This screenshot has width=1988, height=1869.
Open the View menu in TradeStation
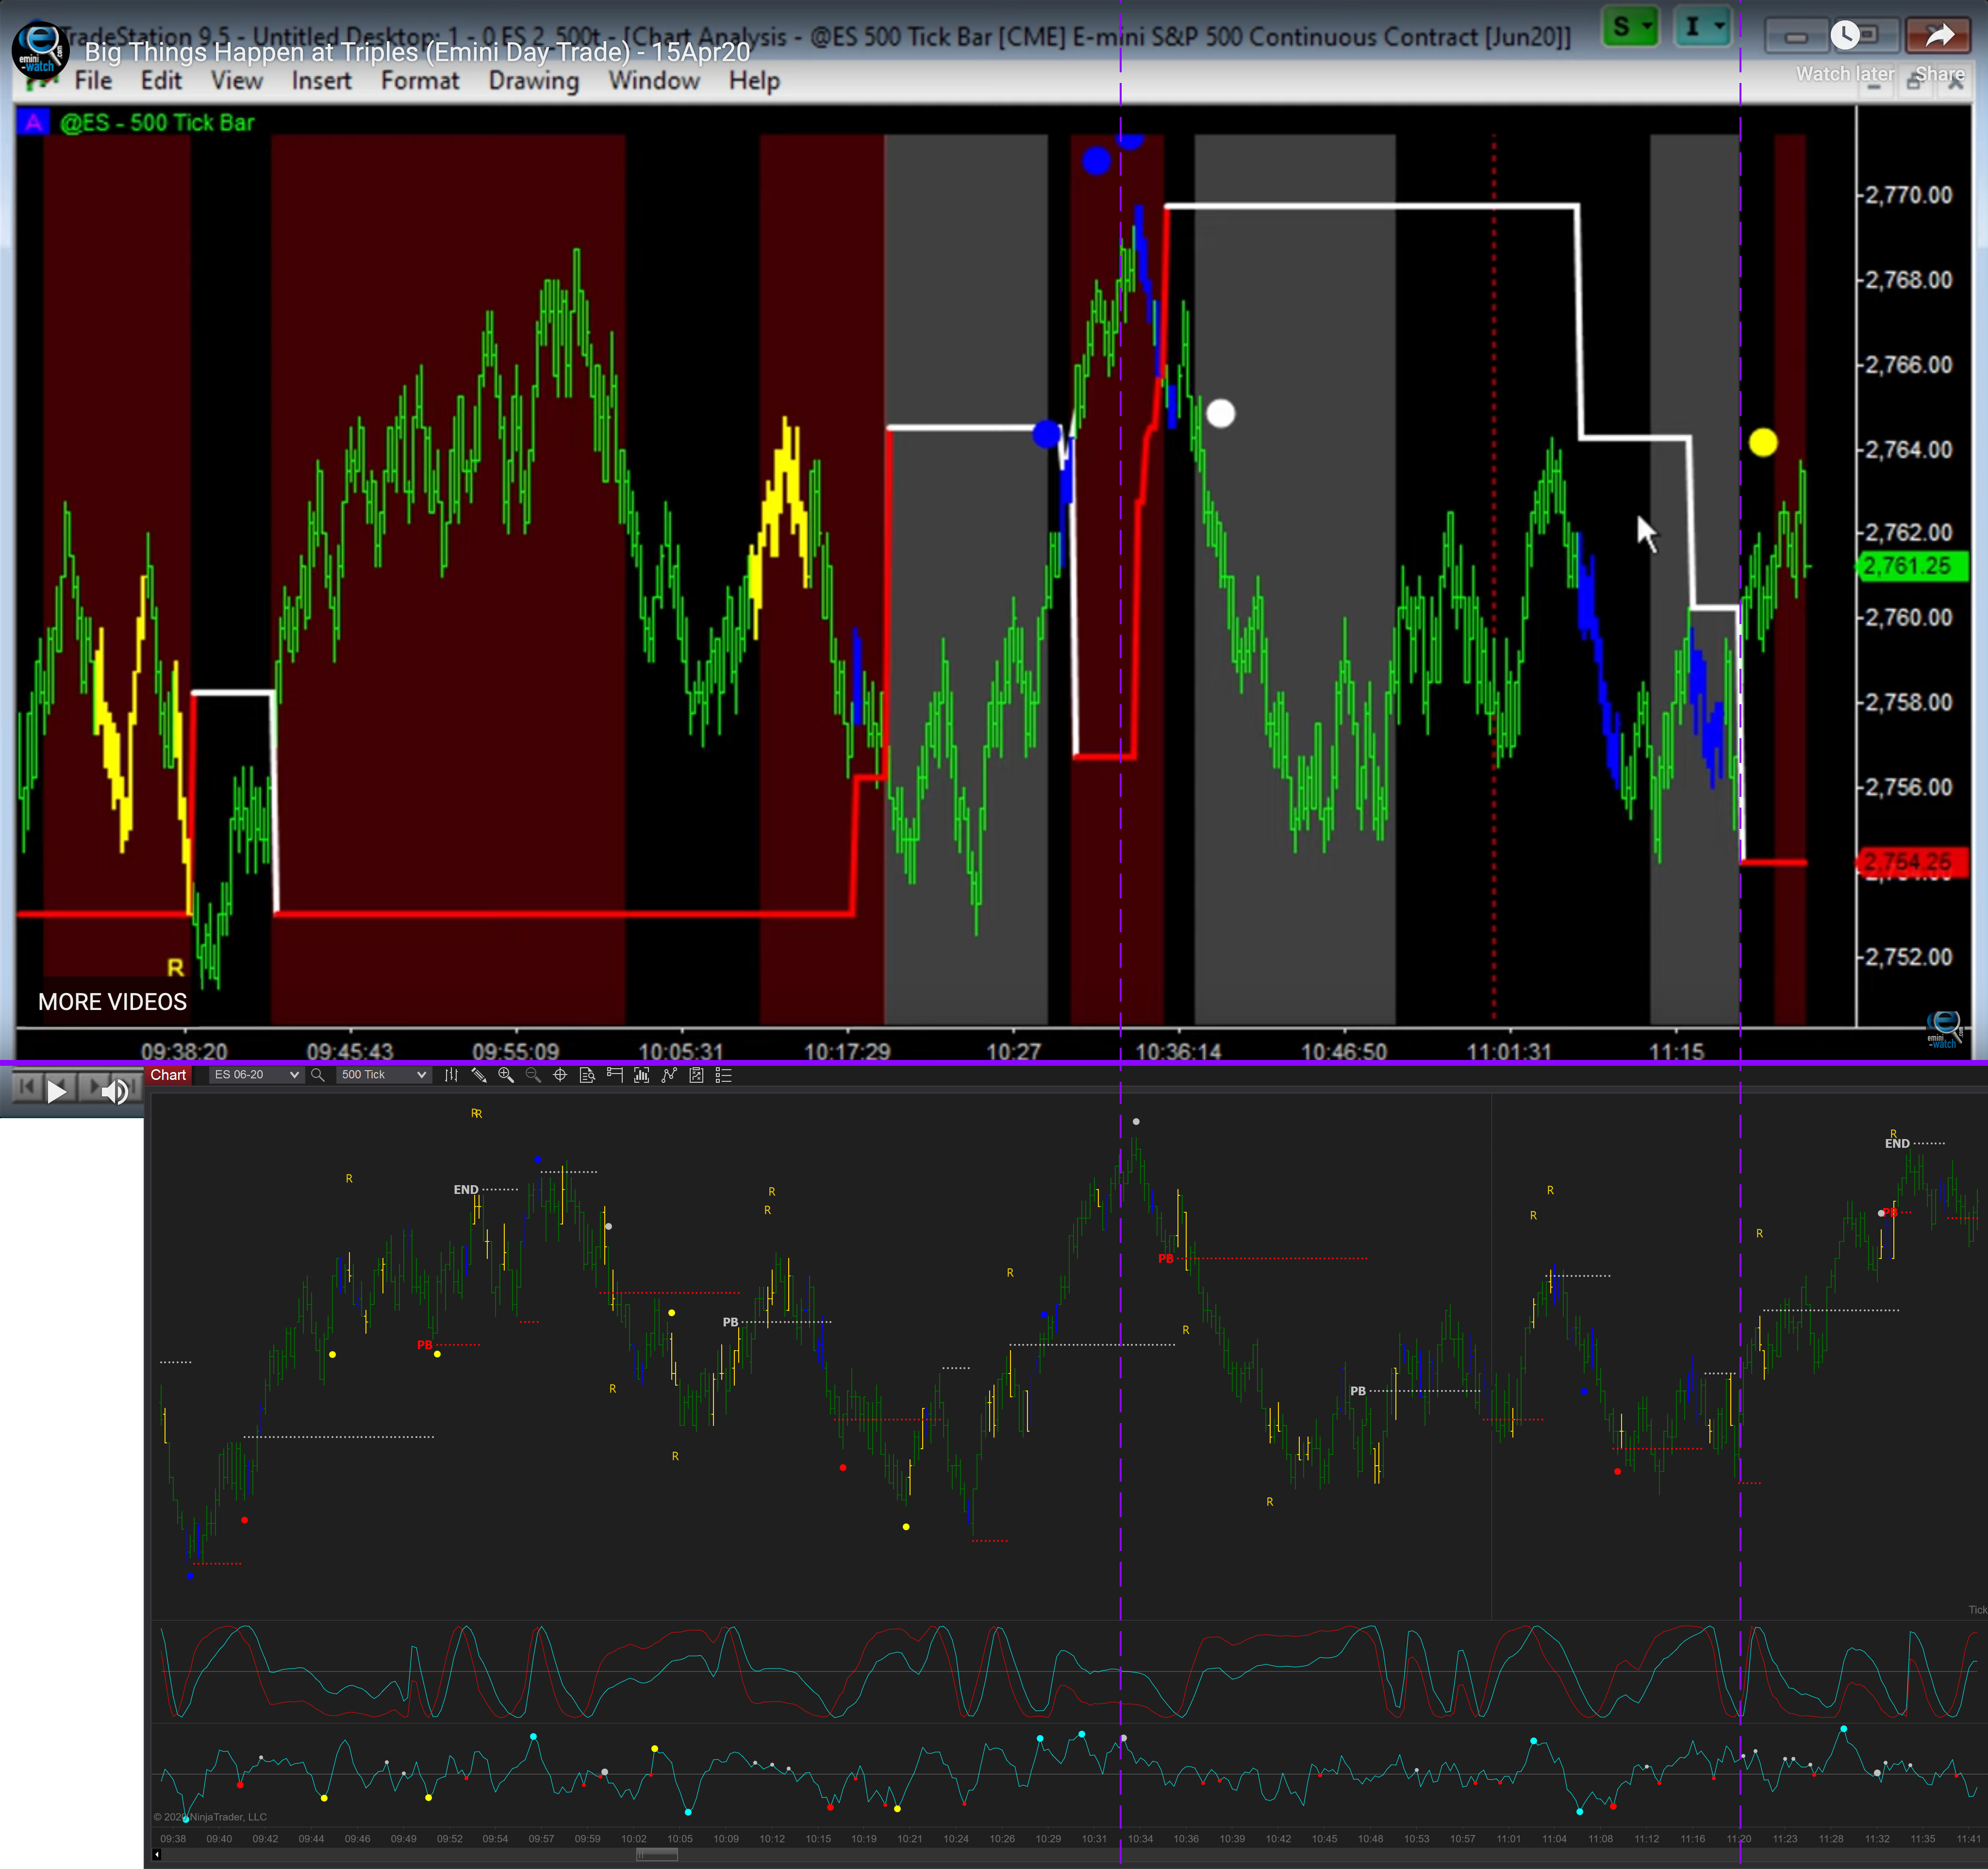point(237,81)
